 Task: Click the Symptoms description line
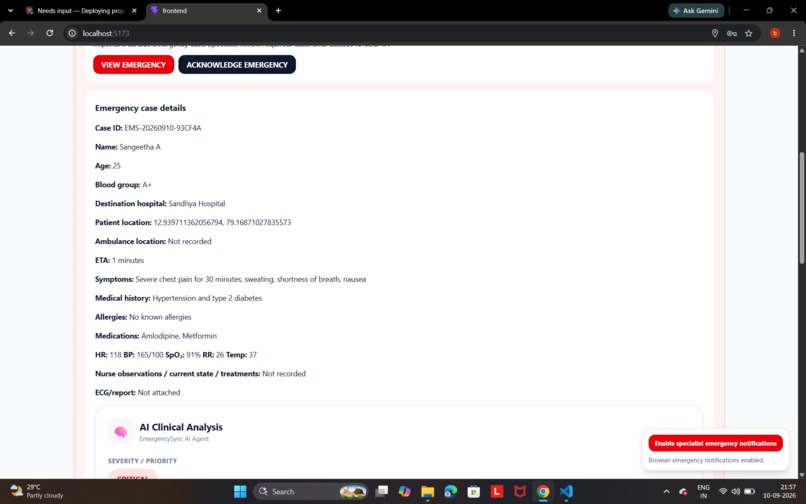[x=230, y=279]
